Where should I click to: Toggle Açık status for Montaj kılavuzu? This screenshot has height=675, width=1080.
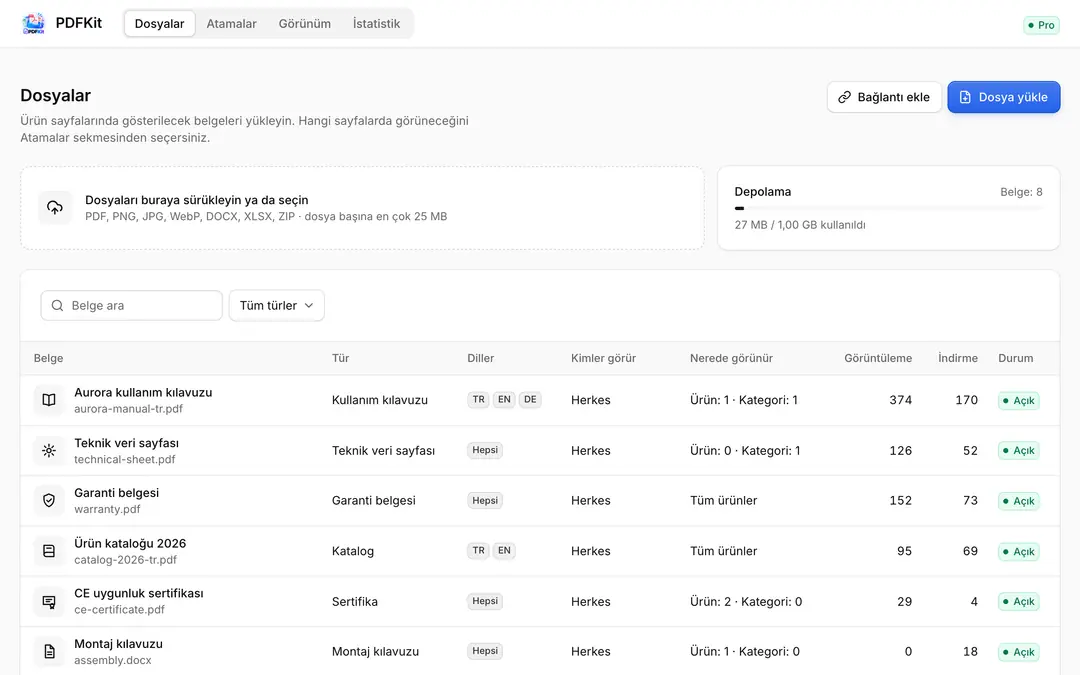coord(1019,652)
